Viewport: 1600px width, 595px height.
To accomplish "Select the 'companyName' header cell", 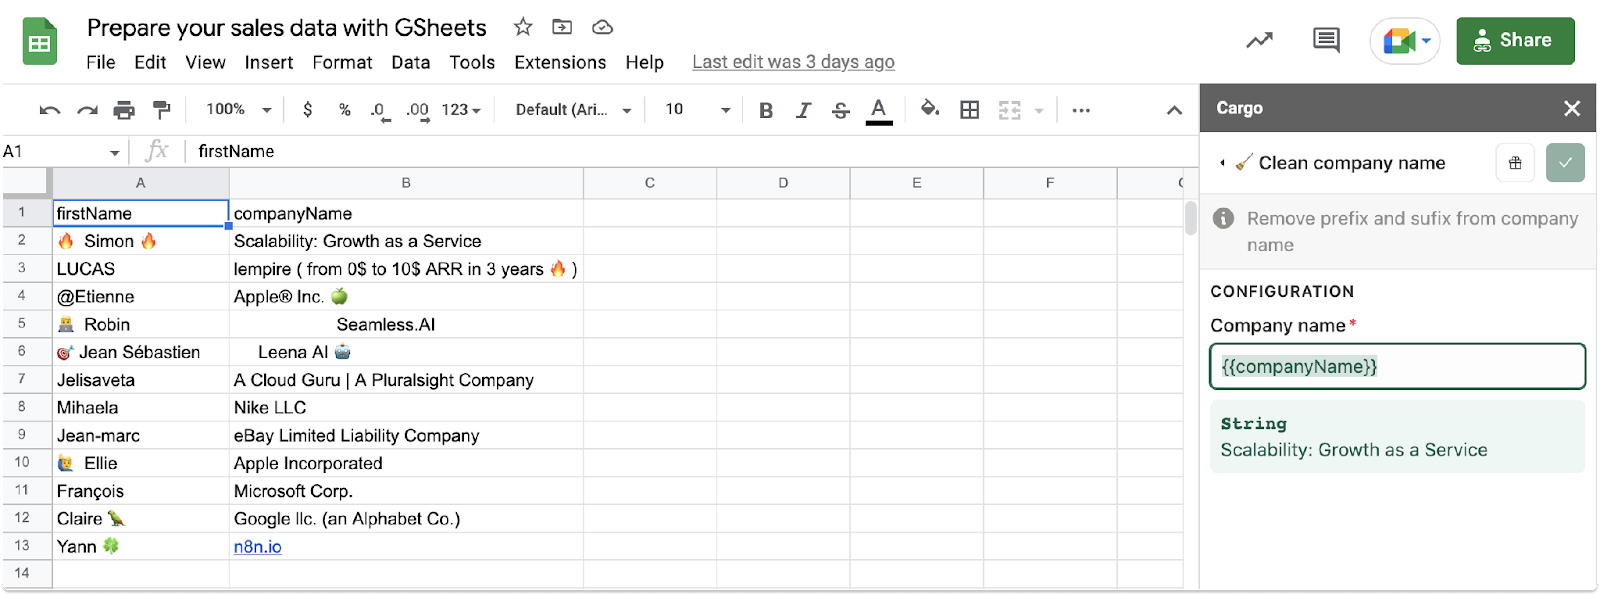I will pyautogui.click(x=406, y=213).
